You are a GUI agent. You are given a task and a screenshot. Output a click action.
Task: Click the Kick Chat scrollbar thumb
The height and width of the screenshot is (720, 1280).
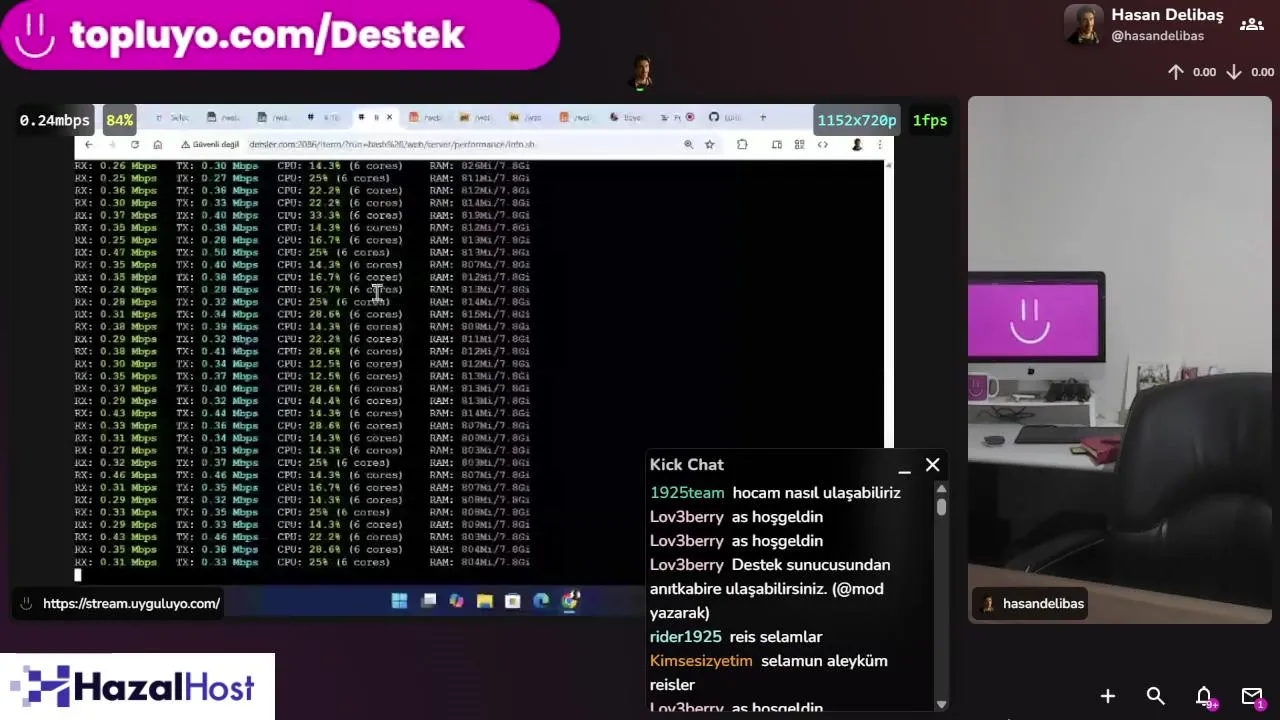[x=941, y=506]
